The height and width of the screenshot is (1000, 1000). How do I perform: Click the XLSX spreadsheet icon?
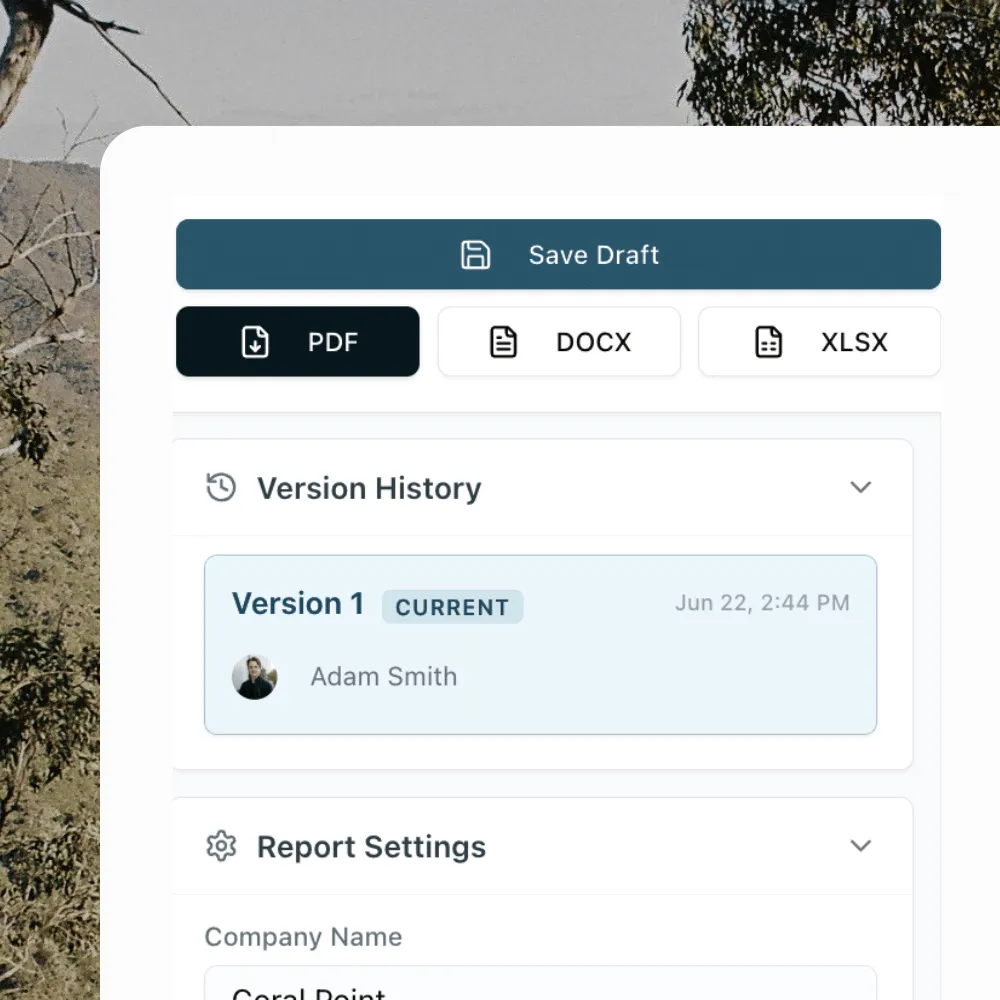point(768,342)
